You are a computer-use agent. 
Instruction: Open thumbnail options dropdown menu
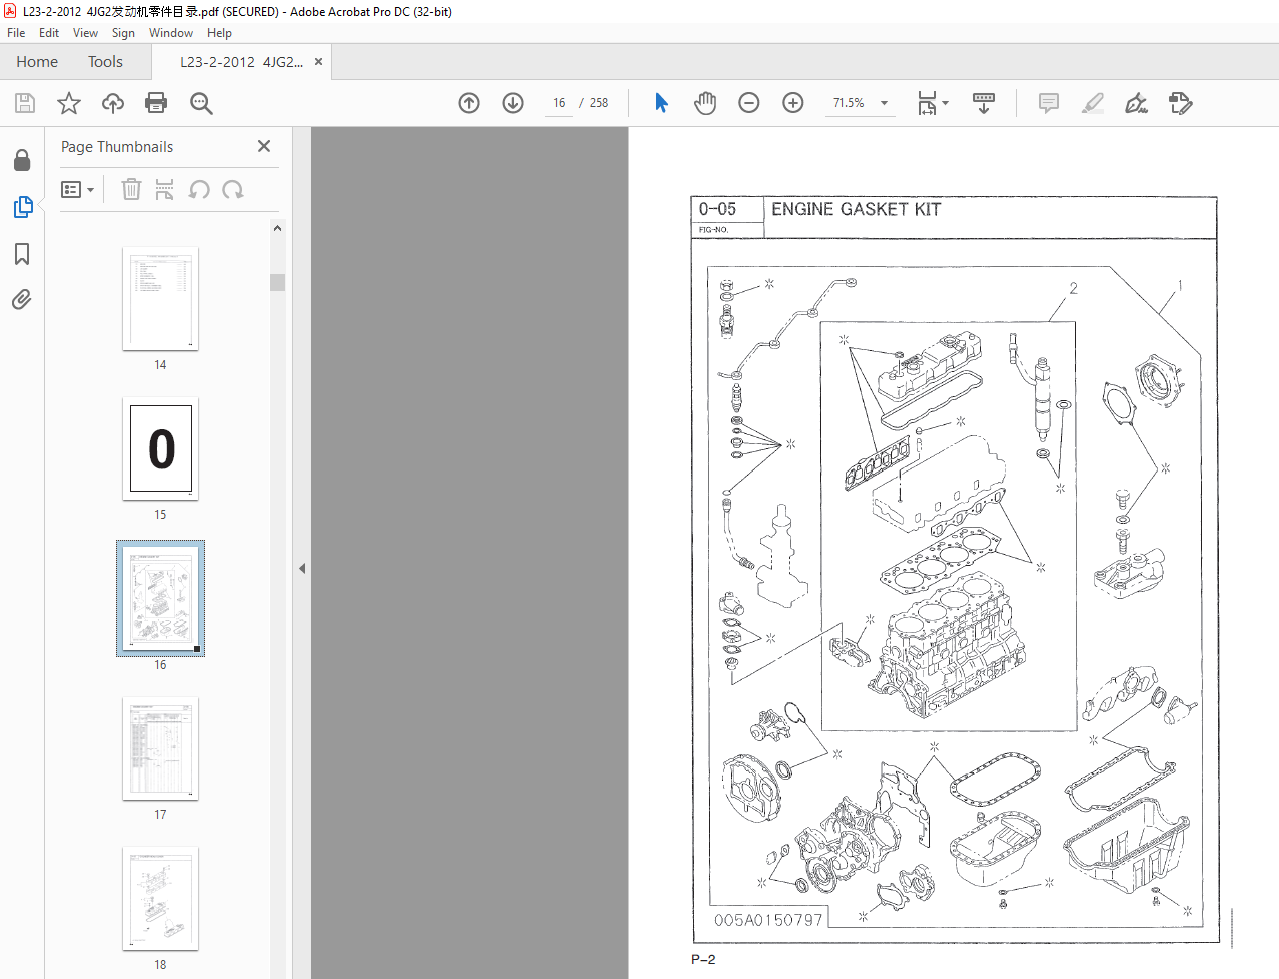coord(77,189)
